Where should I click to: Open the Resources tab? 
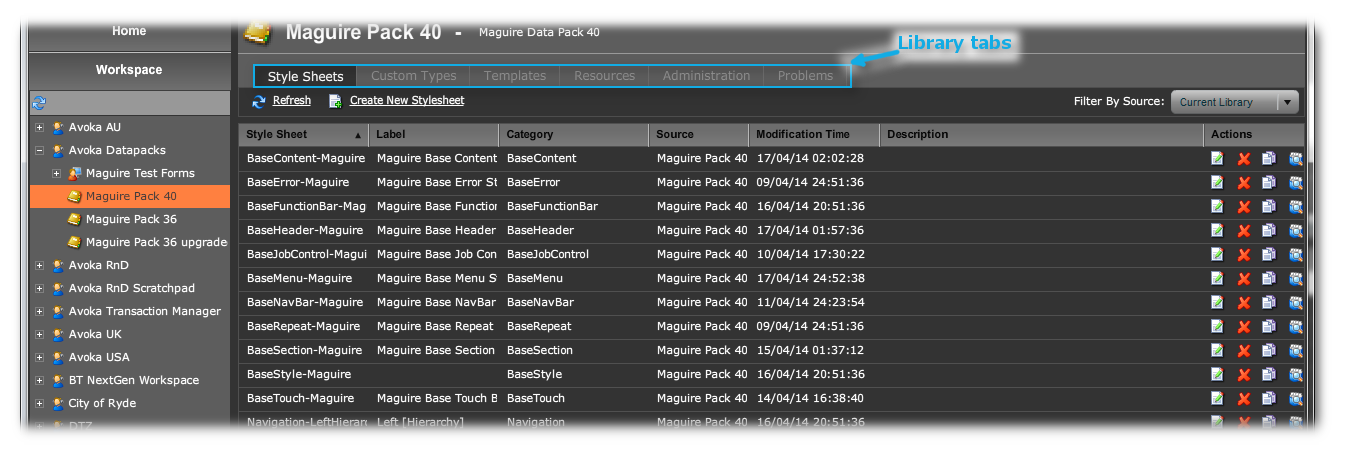604,76
